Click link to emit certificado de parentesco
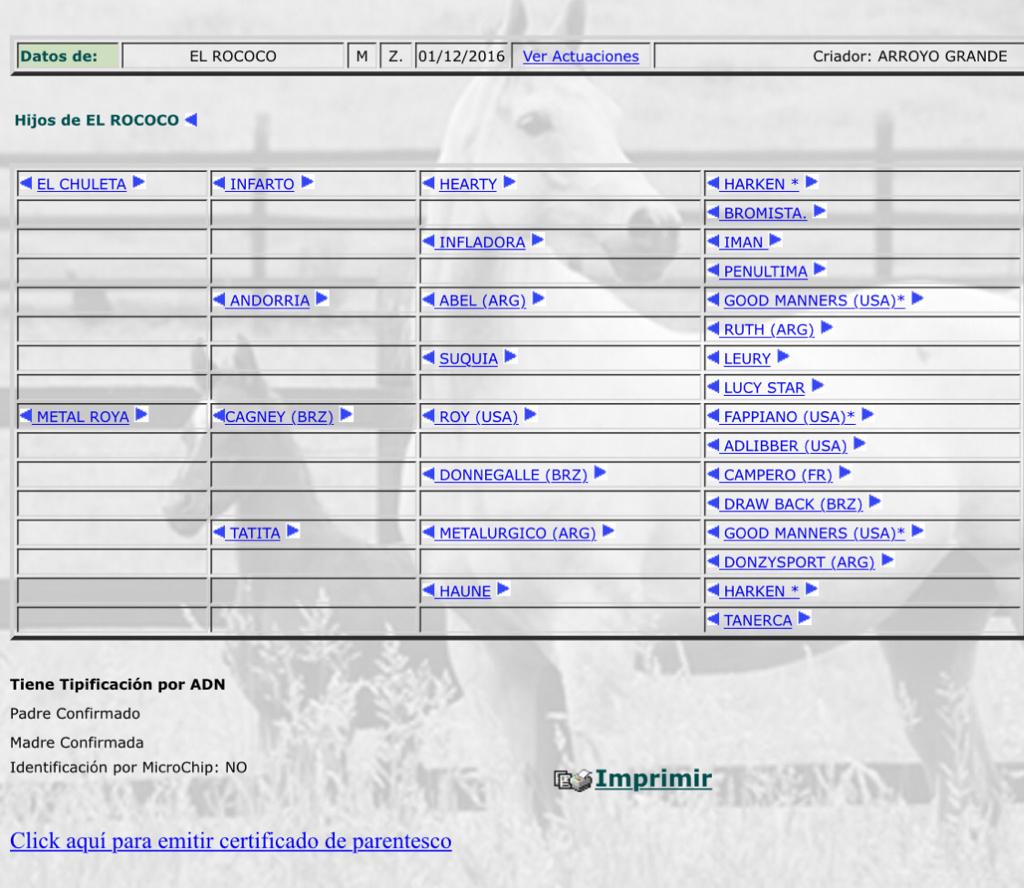 tap(230, 841)
